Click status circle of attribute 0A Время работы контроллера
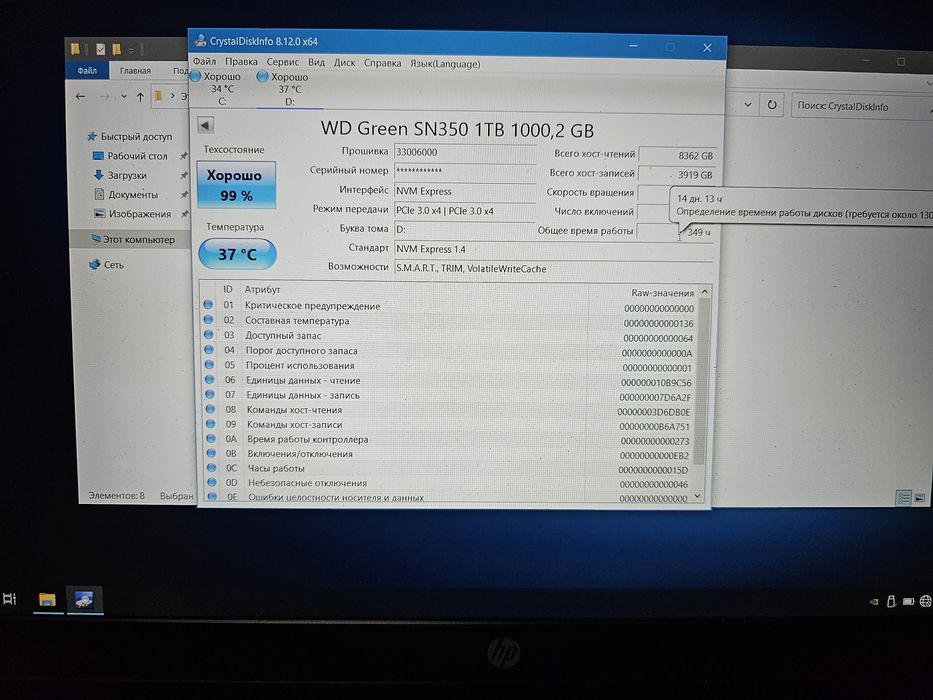The image size is (933, 700). click(x=211, y=438)
